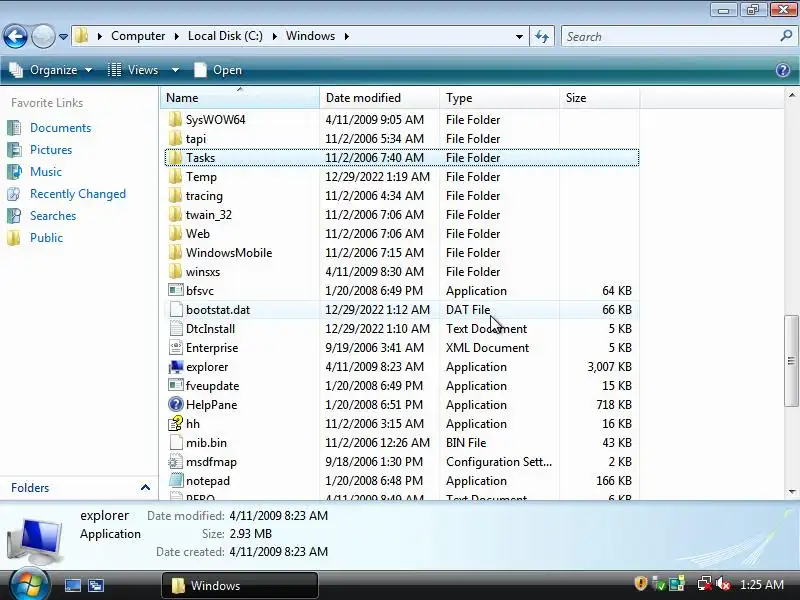This screenshot has height=600, width=800.
Task: Open the Public favorite link
Action: (x=46, y=238)
